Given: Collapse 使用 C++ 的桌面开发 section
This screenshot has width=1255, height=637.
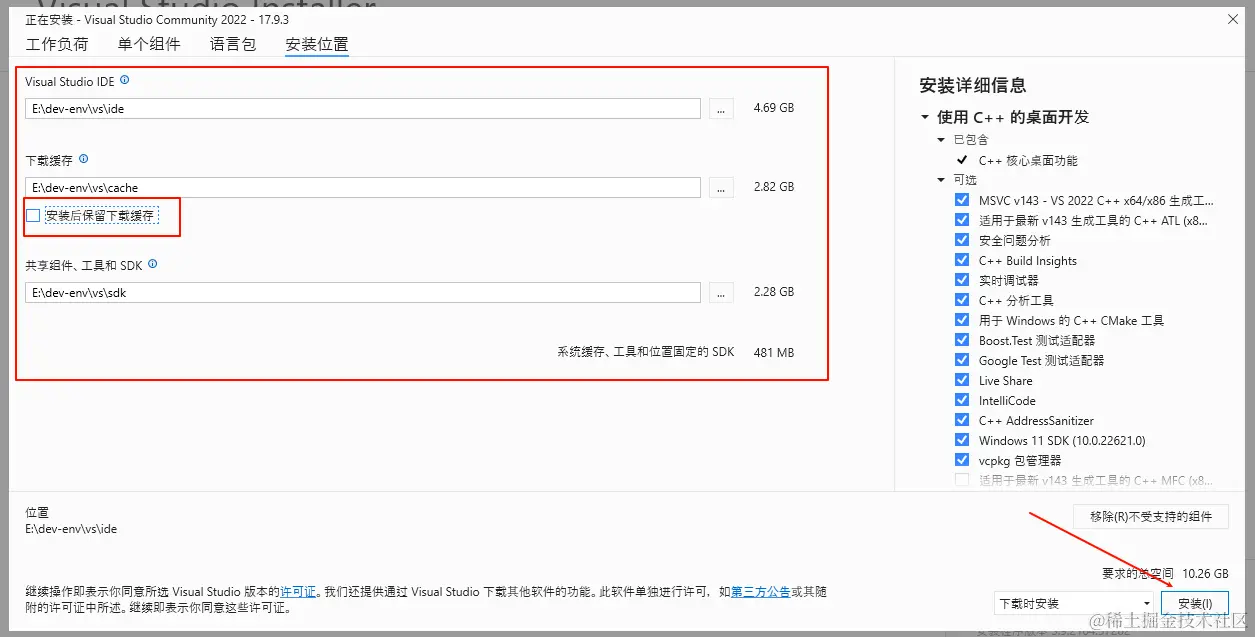Looking at the screenshot, I should pos(925,117).
